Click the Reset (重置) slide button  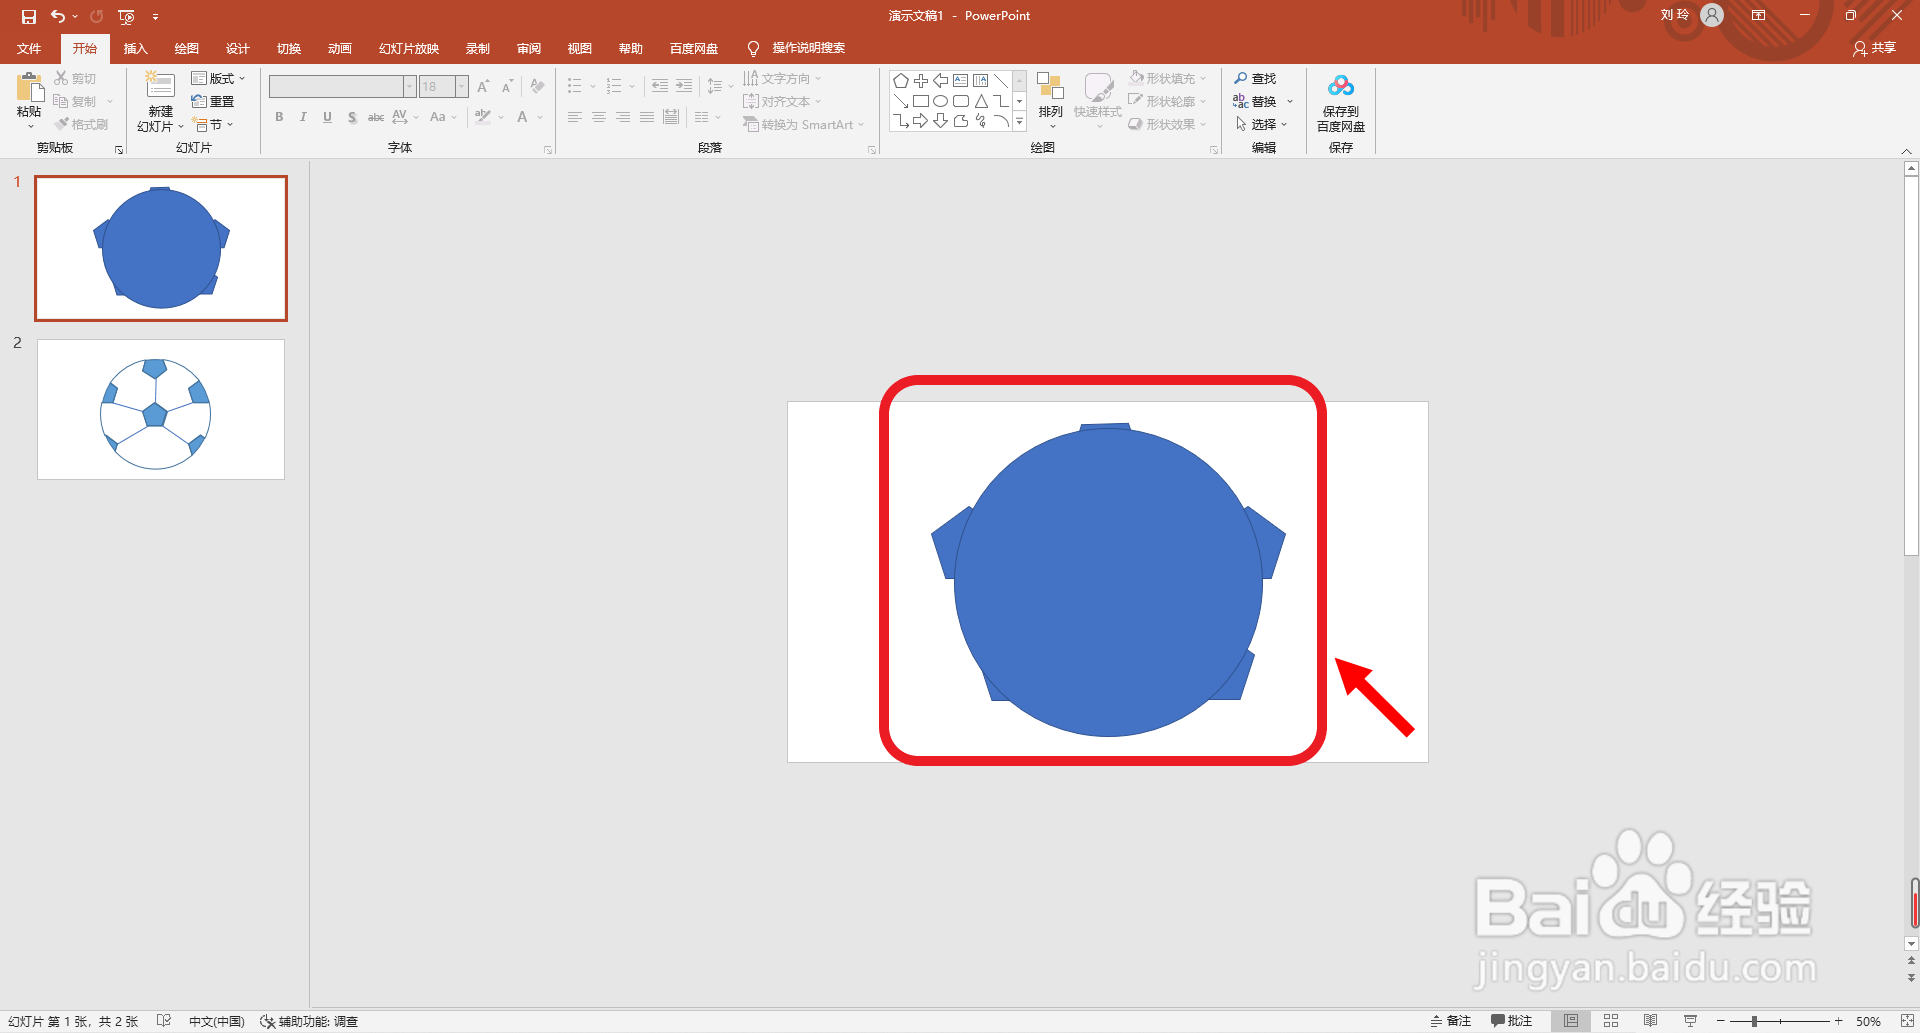tap(212, 101)
